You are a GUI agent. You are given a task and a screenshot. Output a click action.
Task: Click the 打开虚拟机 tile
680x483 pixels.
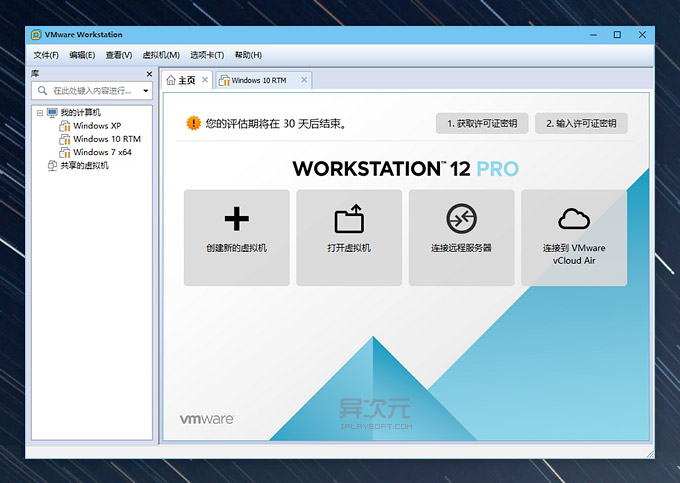349,238
